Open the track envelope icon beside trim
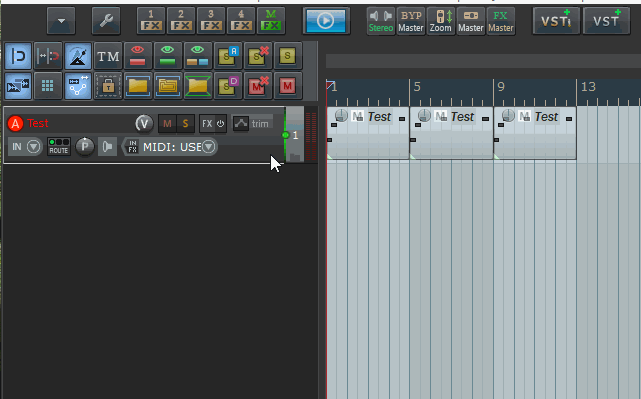Image resolution: width=641 pixels, height=399 pixels. tap(241, 123)
